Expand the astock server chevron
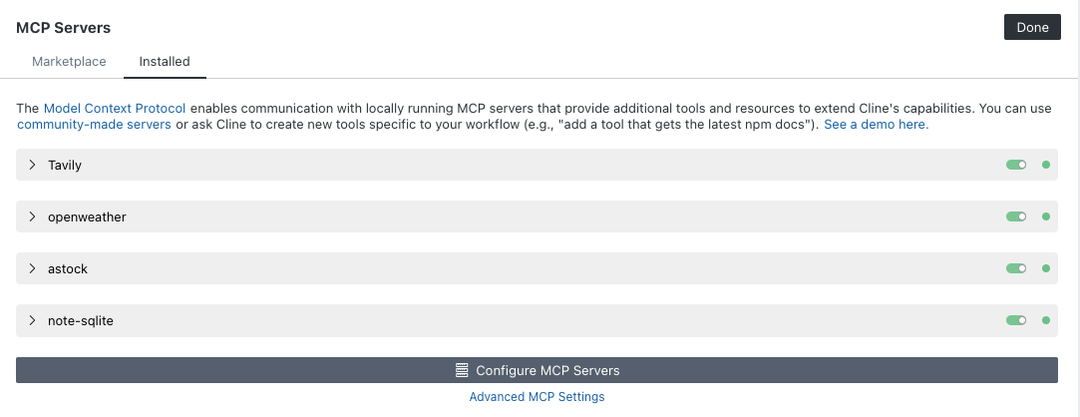 32,269
